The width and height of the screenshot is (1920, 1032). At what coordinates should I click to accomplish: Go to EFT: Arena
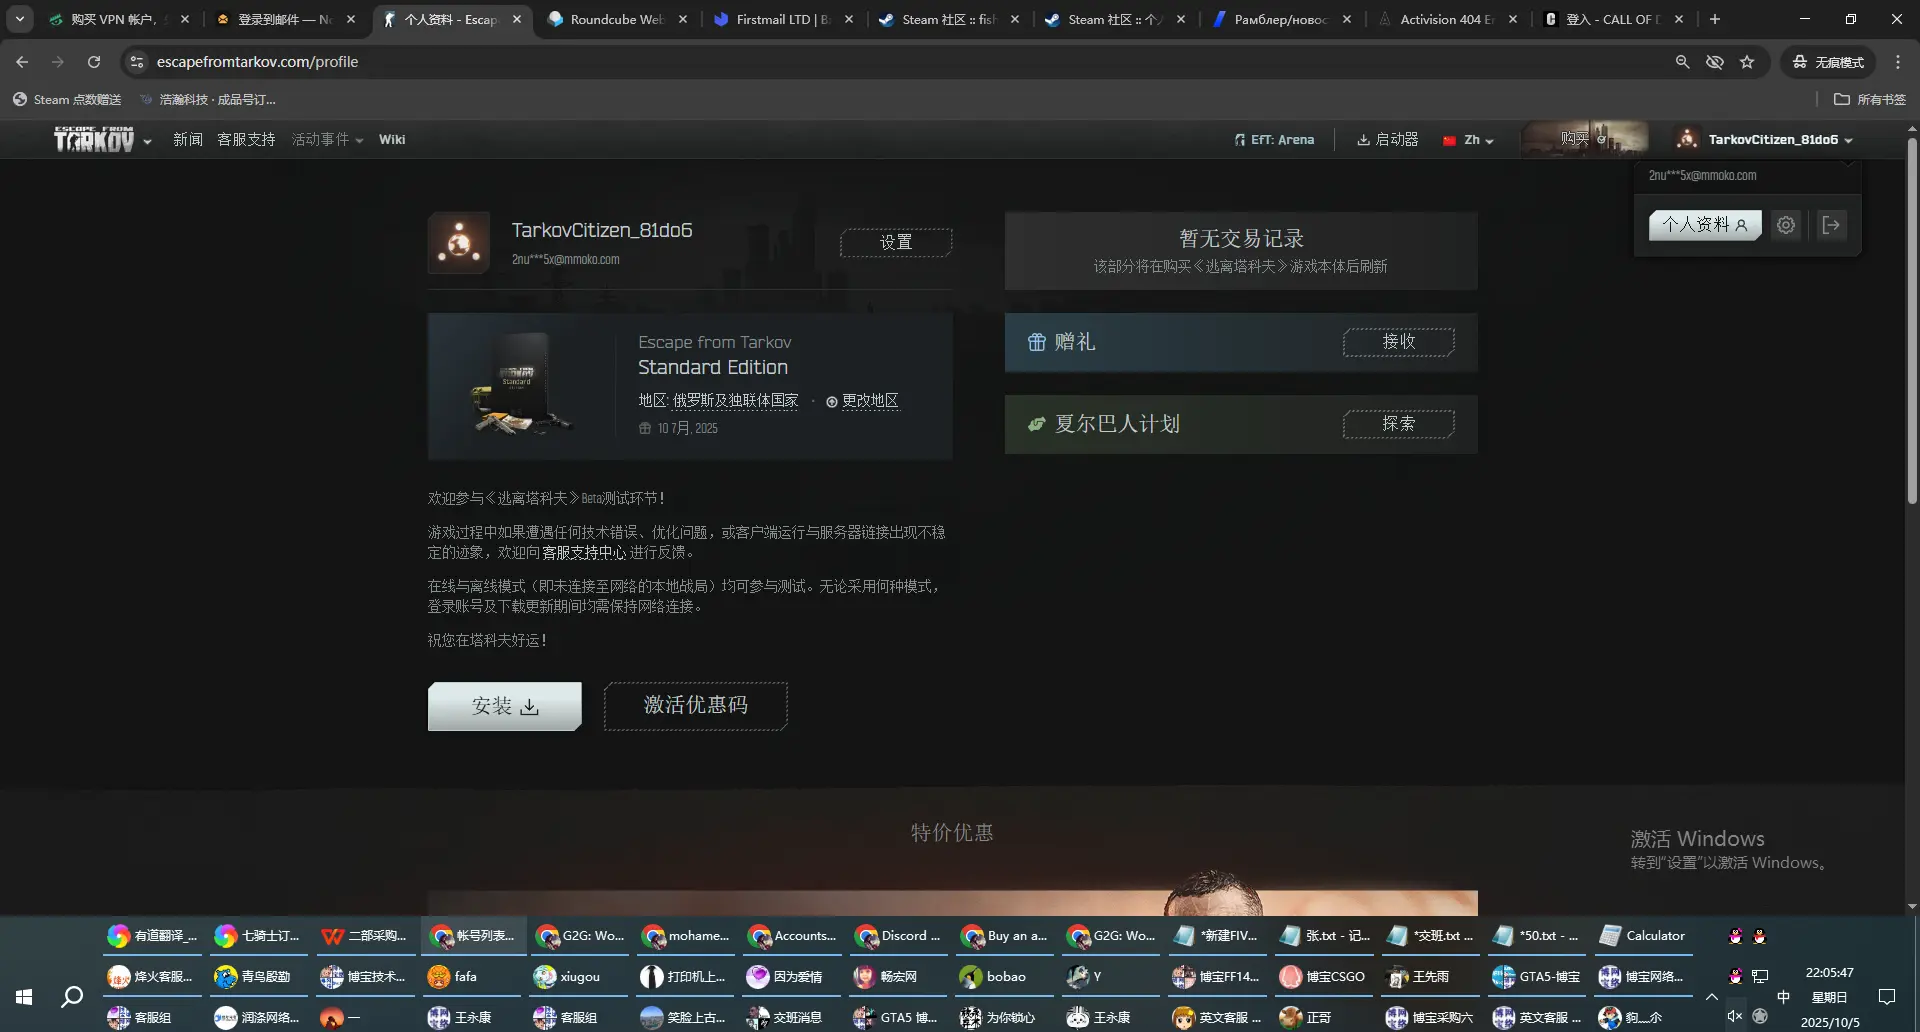coord(1274,140)
